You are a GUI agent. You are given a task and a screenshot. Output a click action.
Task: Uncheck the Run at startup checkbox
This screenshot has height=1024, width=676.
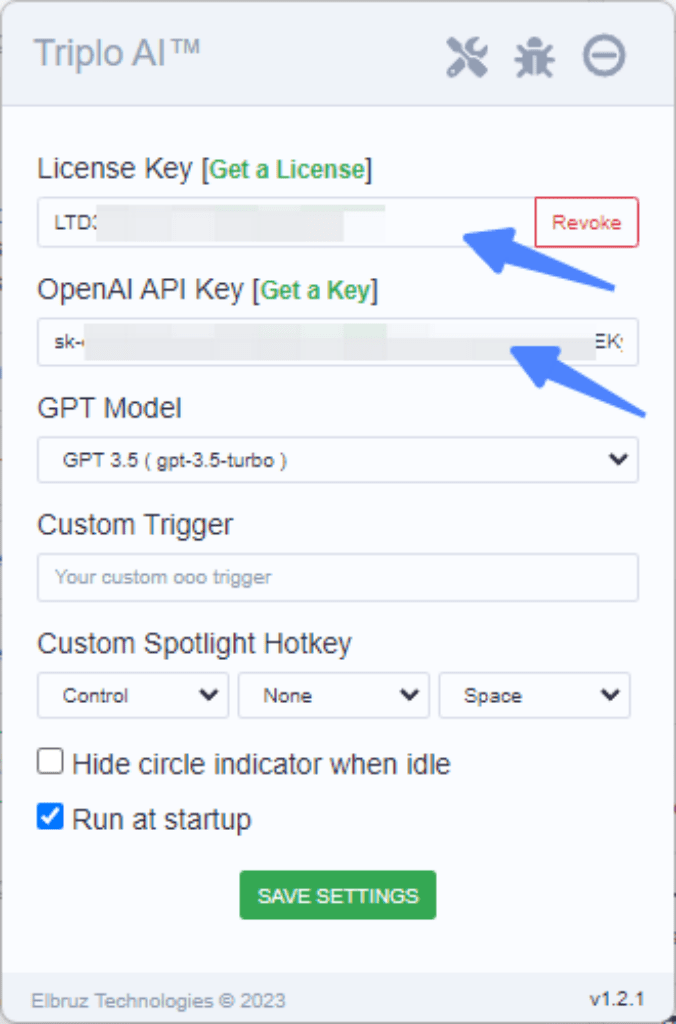pyautogui.click(x=50, y=817)
